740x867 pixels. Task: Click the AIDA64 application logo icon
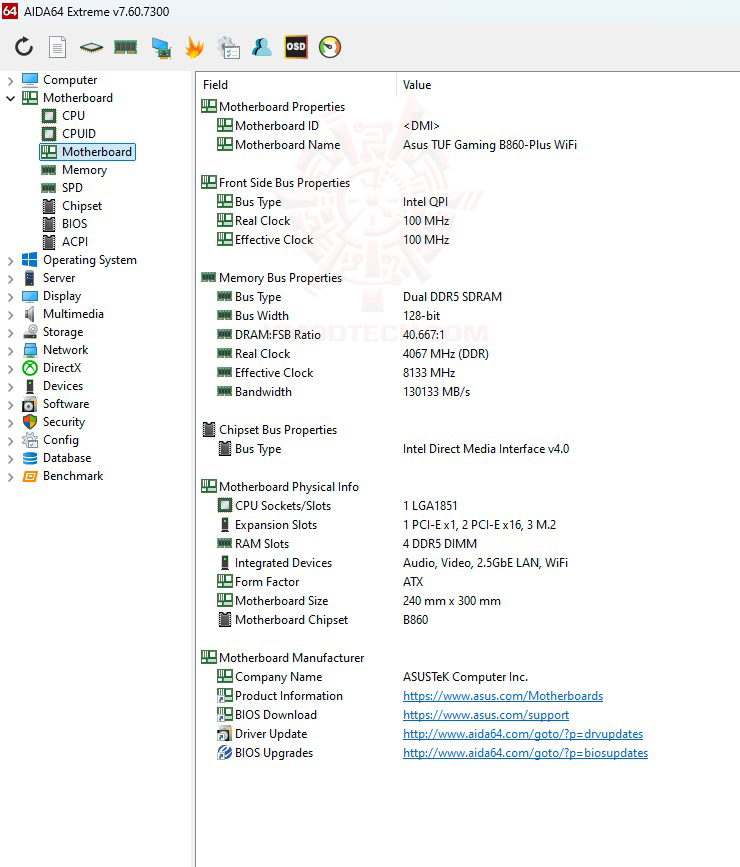click(x=9, y=11)
